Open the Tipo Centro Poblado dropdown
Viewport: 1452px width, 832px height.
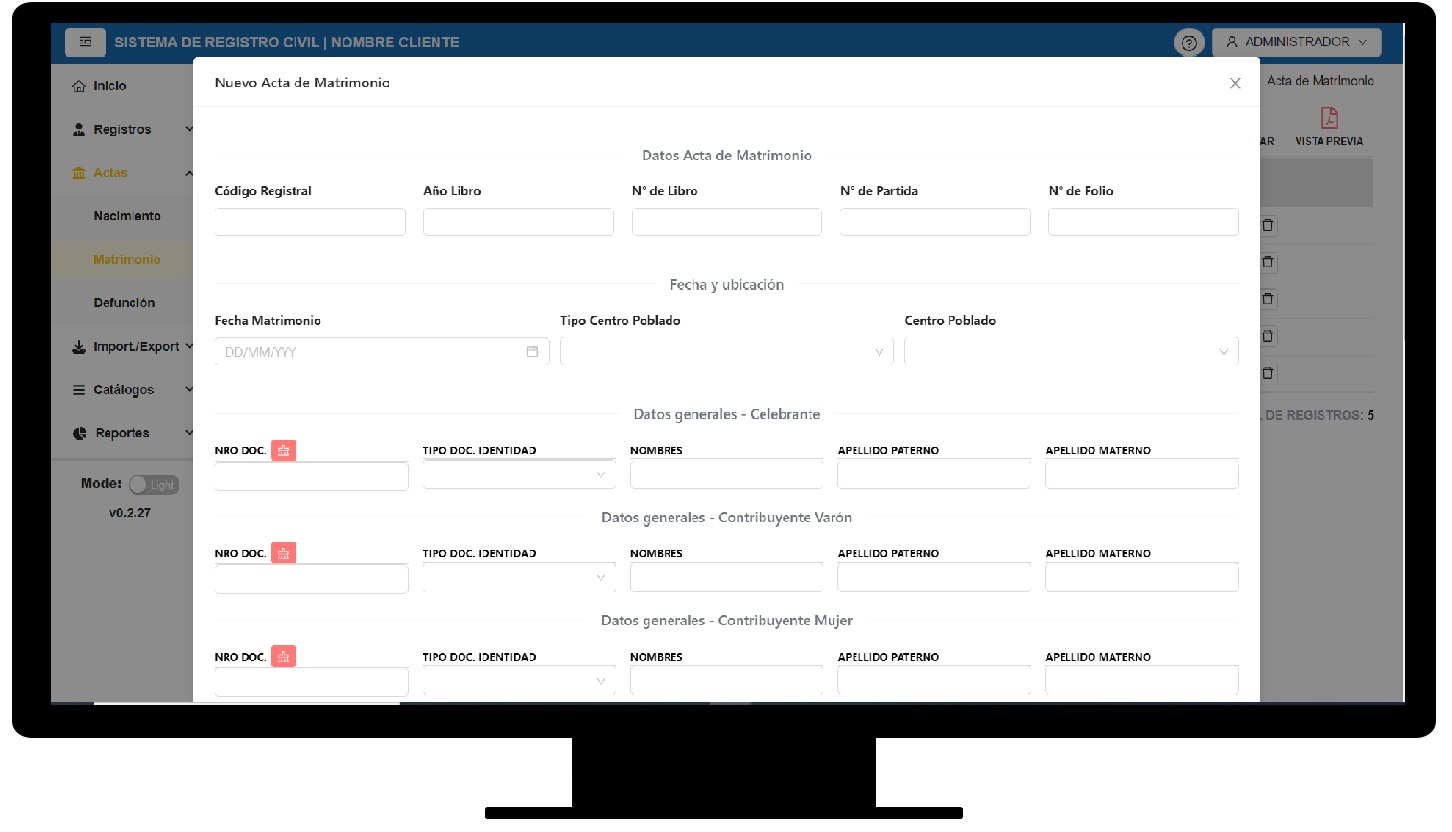coord(726,352)
